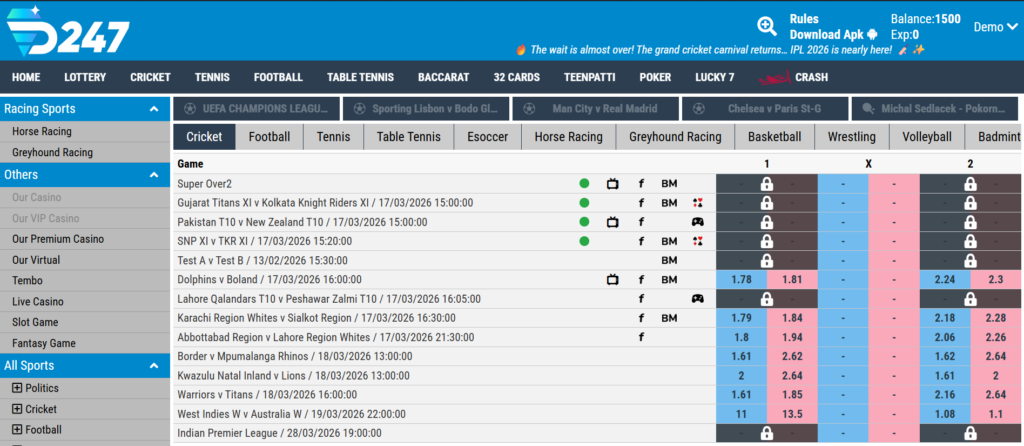The height and width of the screenshot is (446, 1024).
Task: Click the magnifier search icon in header
Action: [767, 26]
